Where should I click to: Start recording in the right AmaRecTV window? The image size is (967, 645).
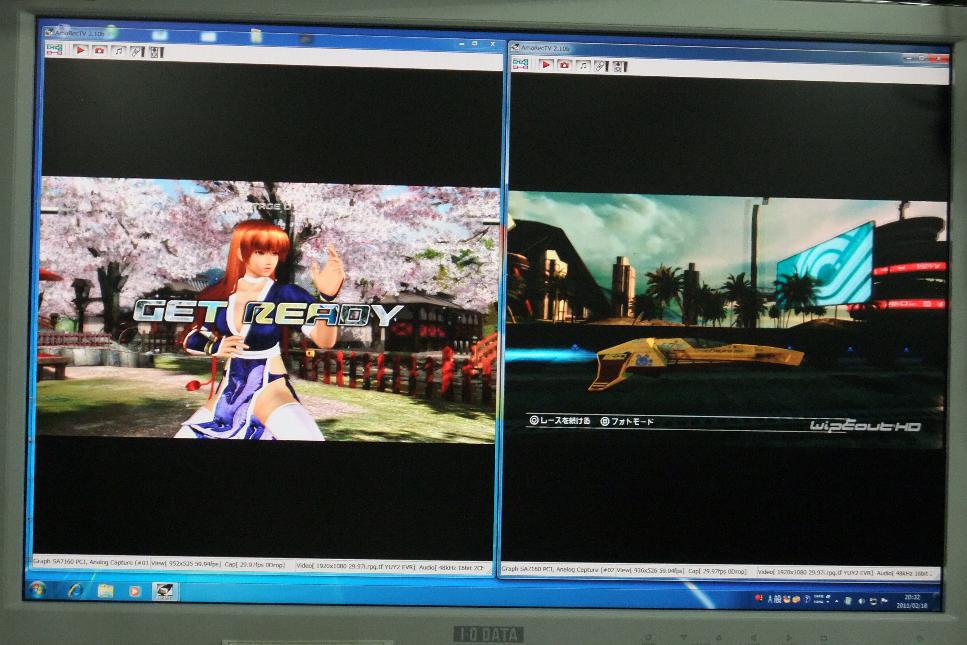546,64
